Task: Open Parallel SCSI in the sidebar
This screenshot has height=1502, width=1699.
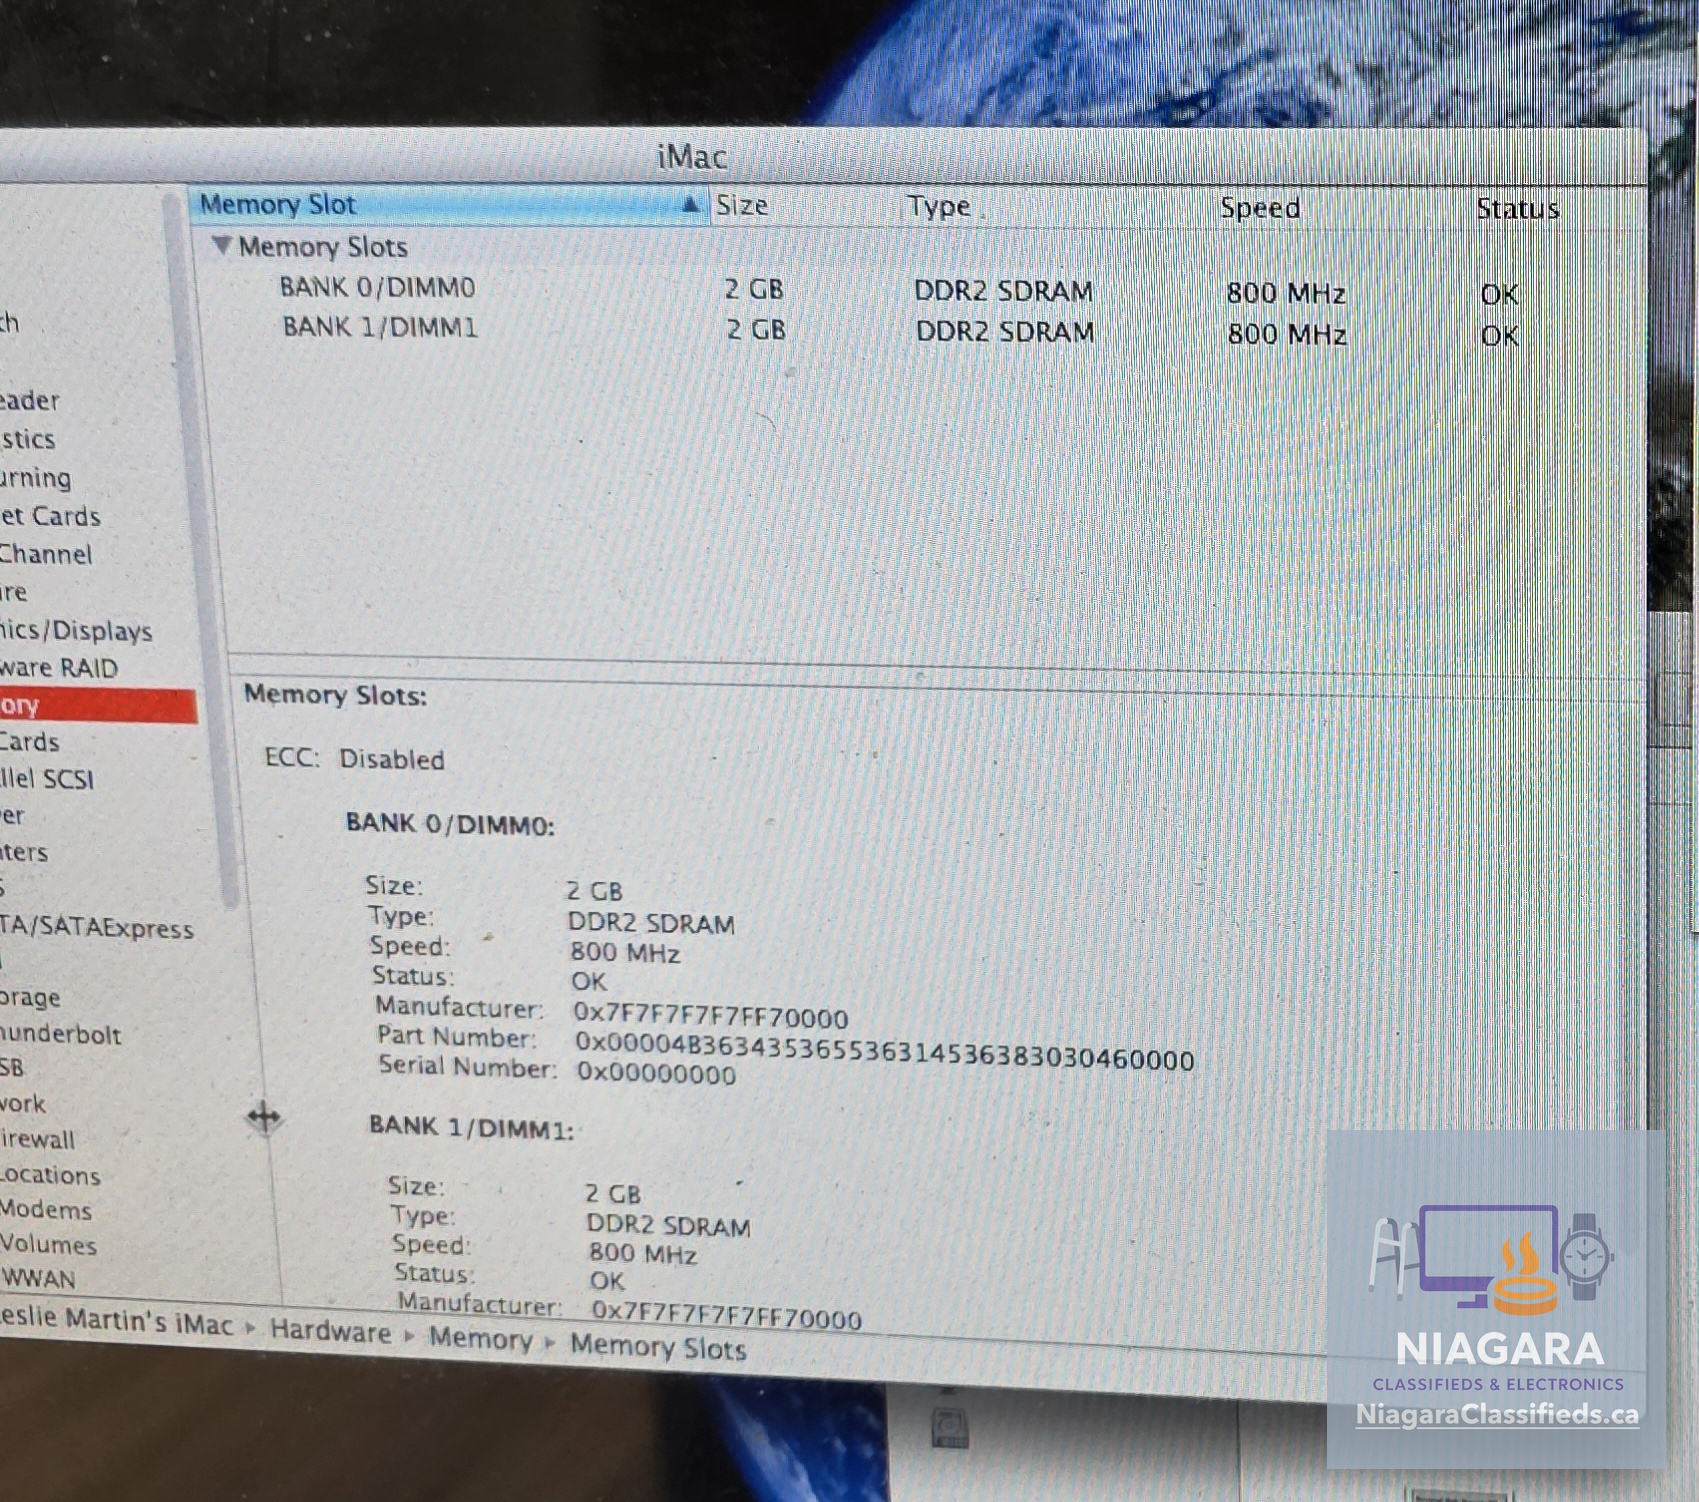Action: click(x=47, y=779)
